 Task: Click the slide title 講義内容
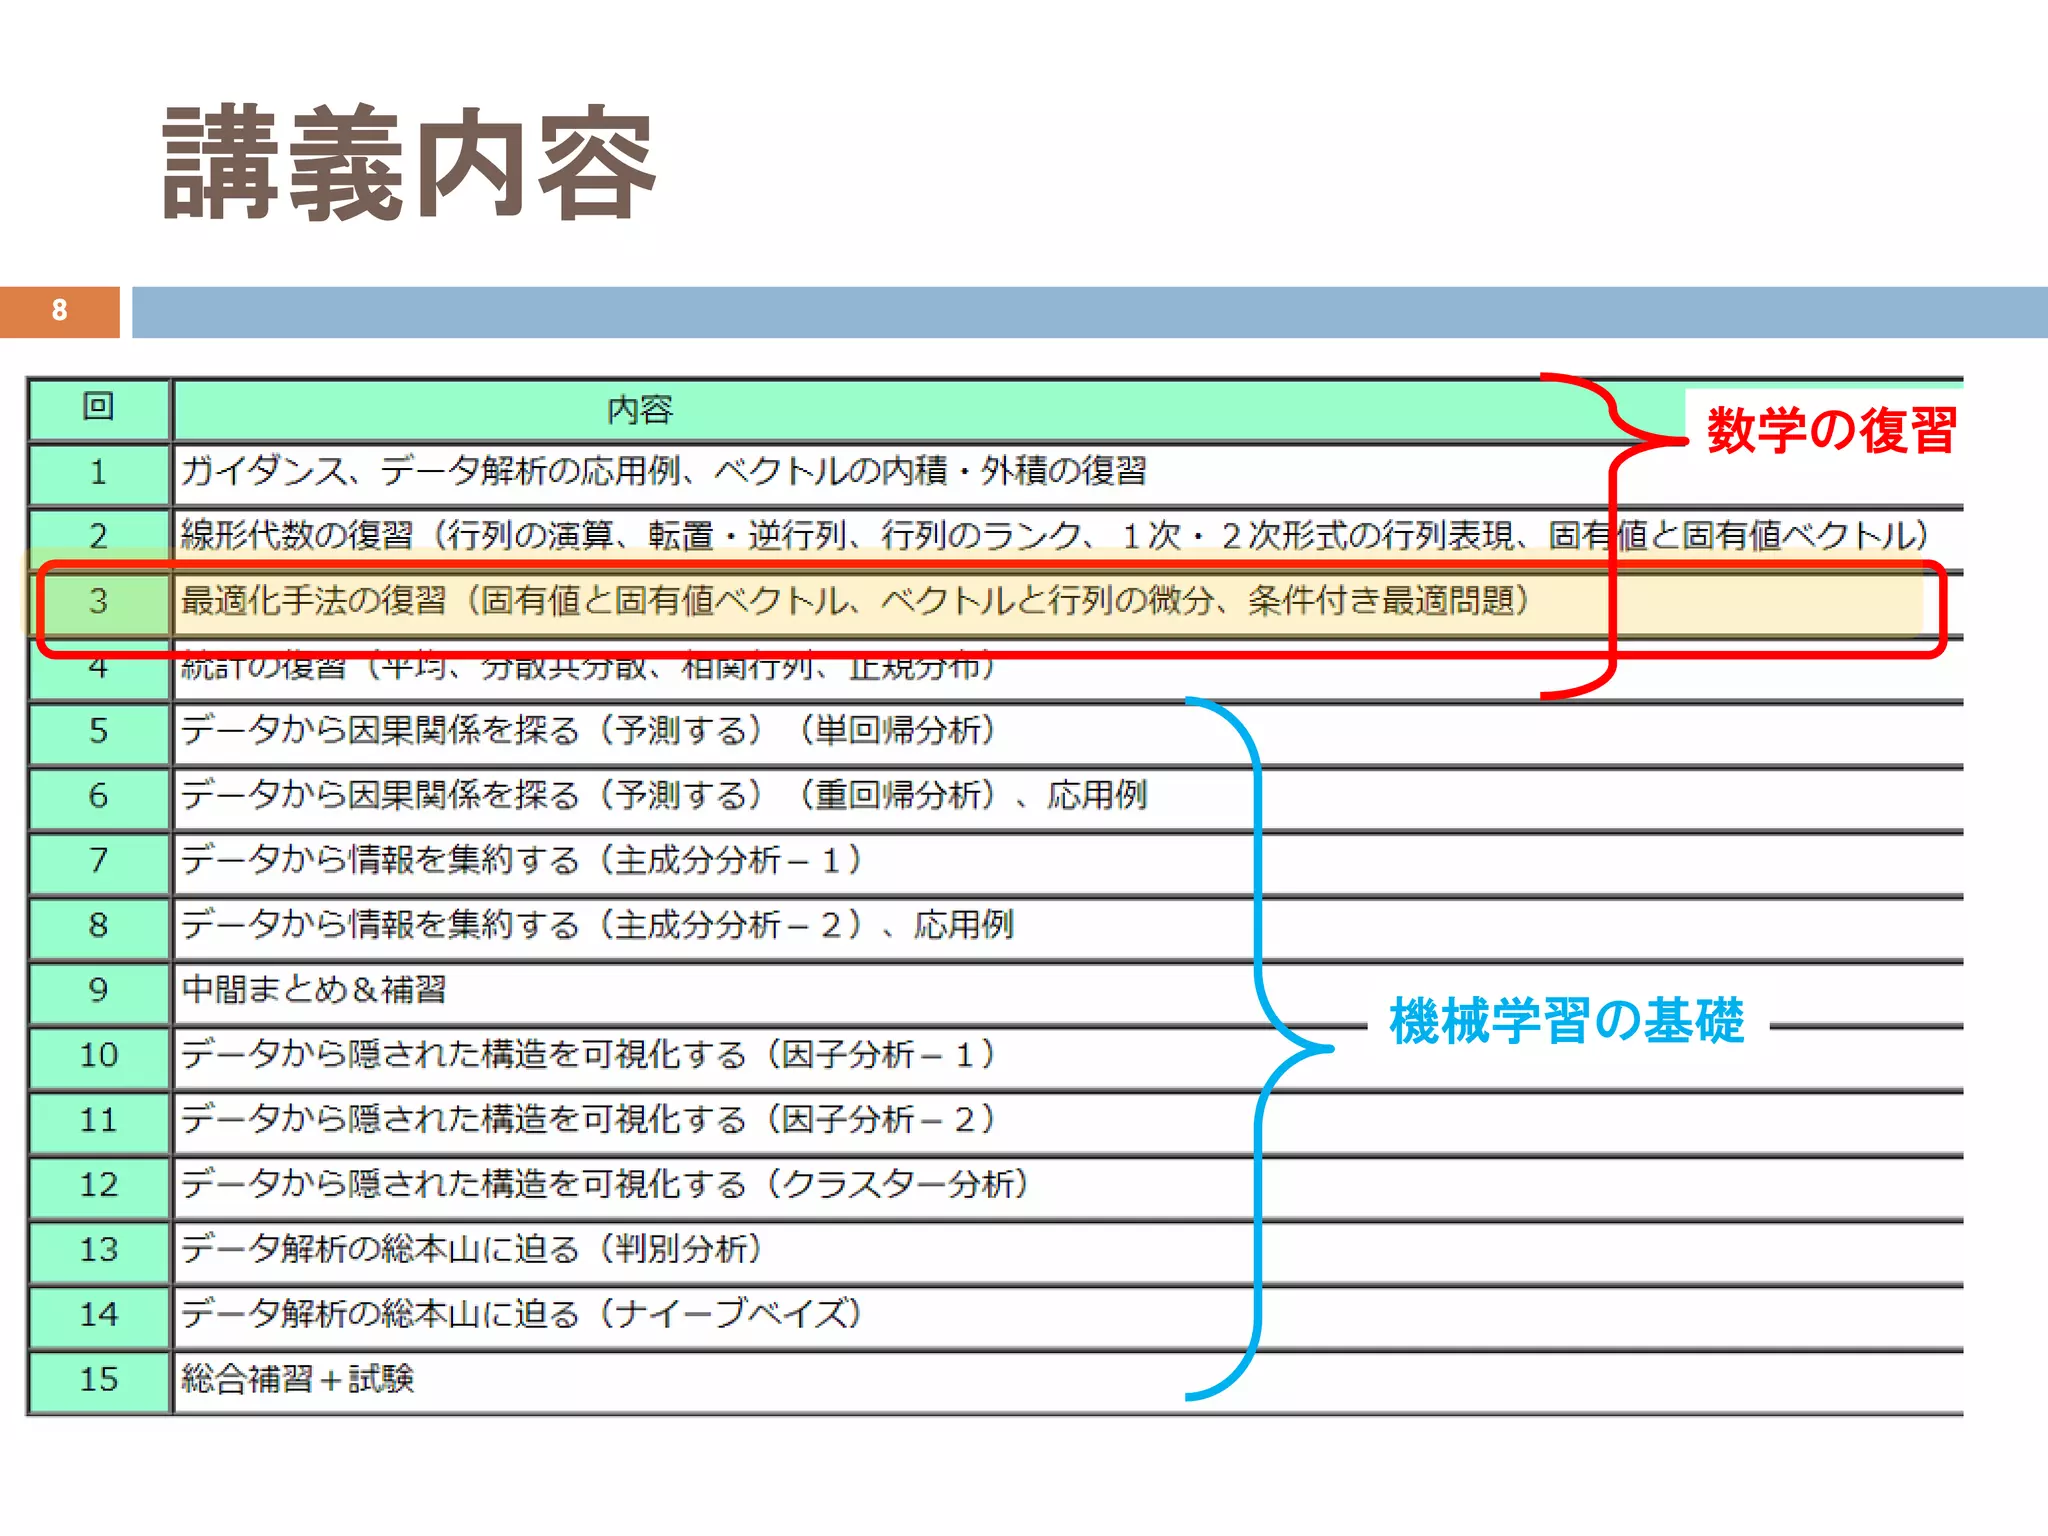408,163
